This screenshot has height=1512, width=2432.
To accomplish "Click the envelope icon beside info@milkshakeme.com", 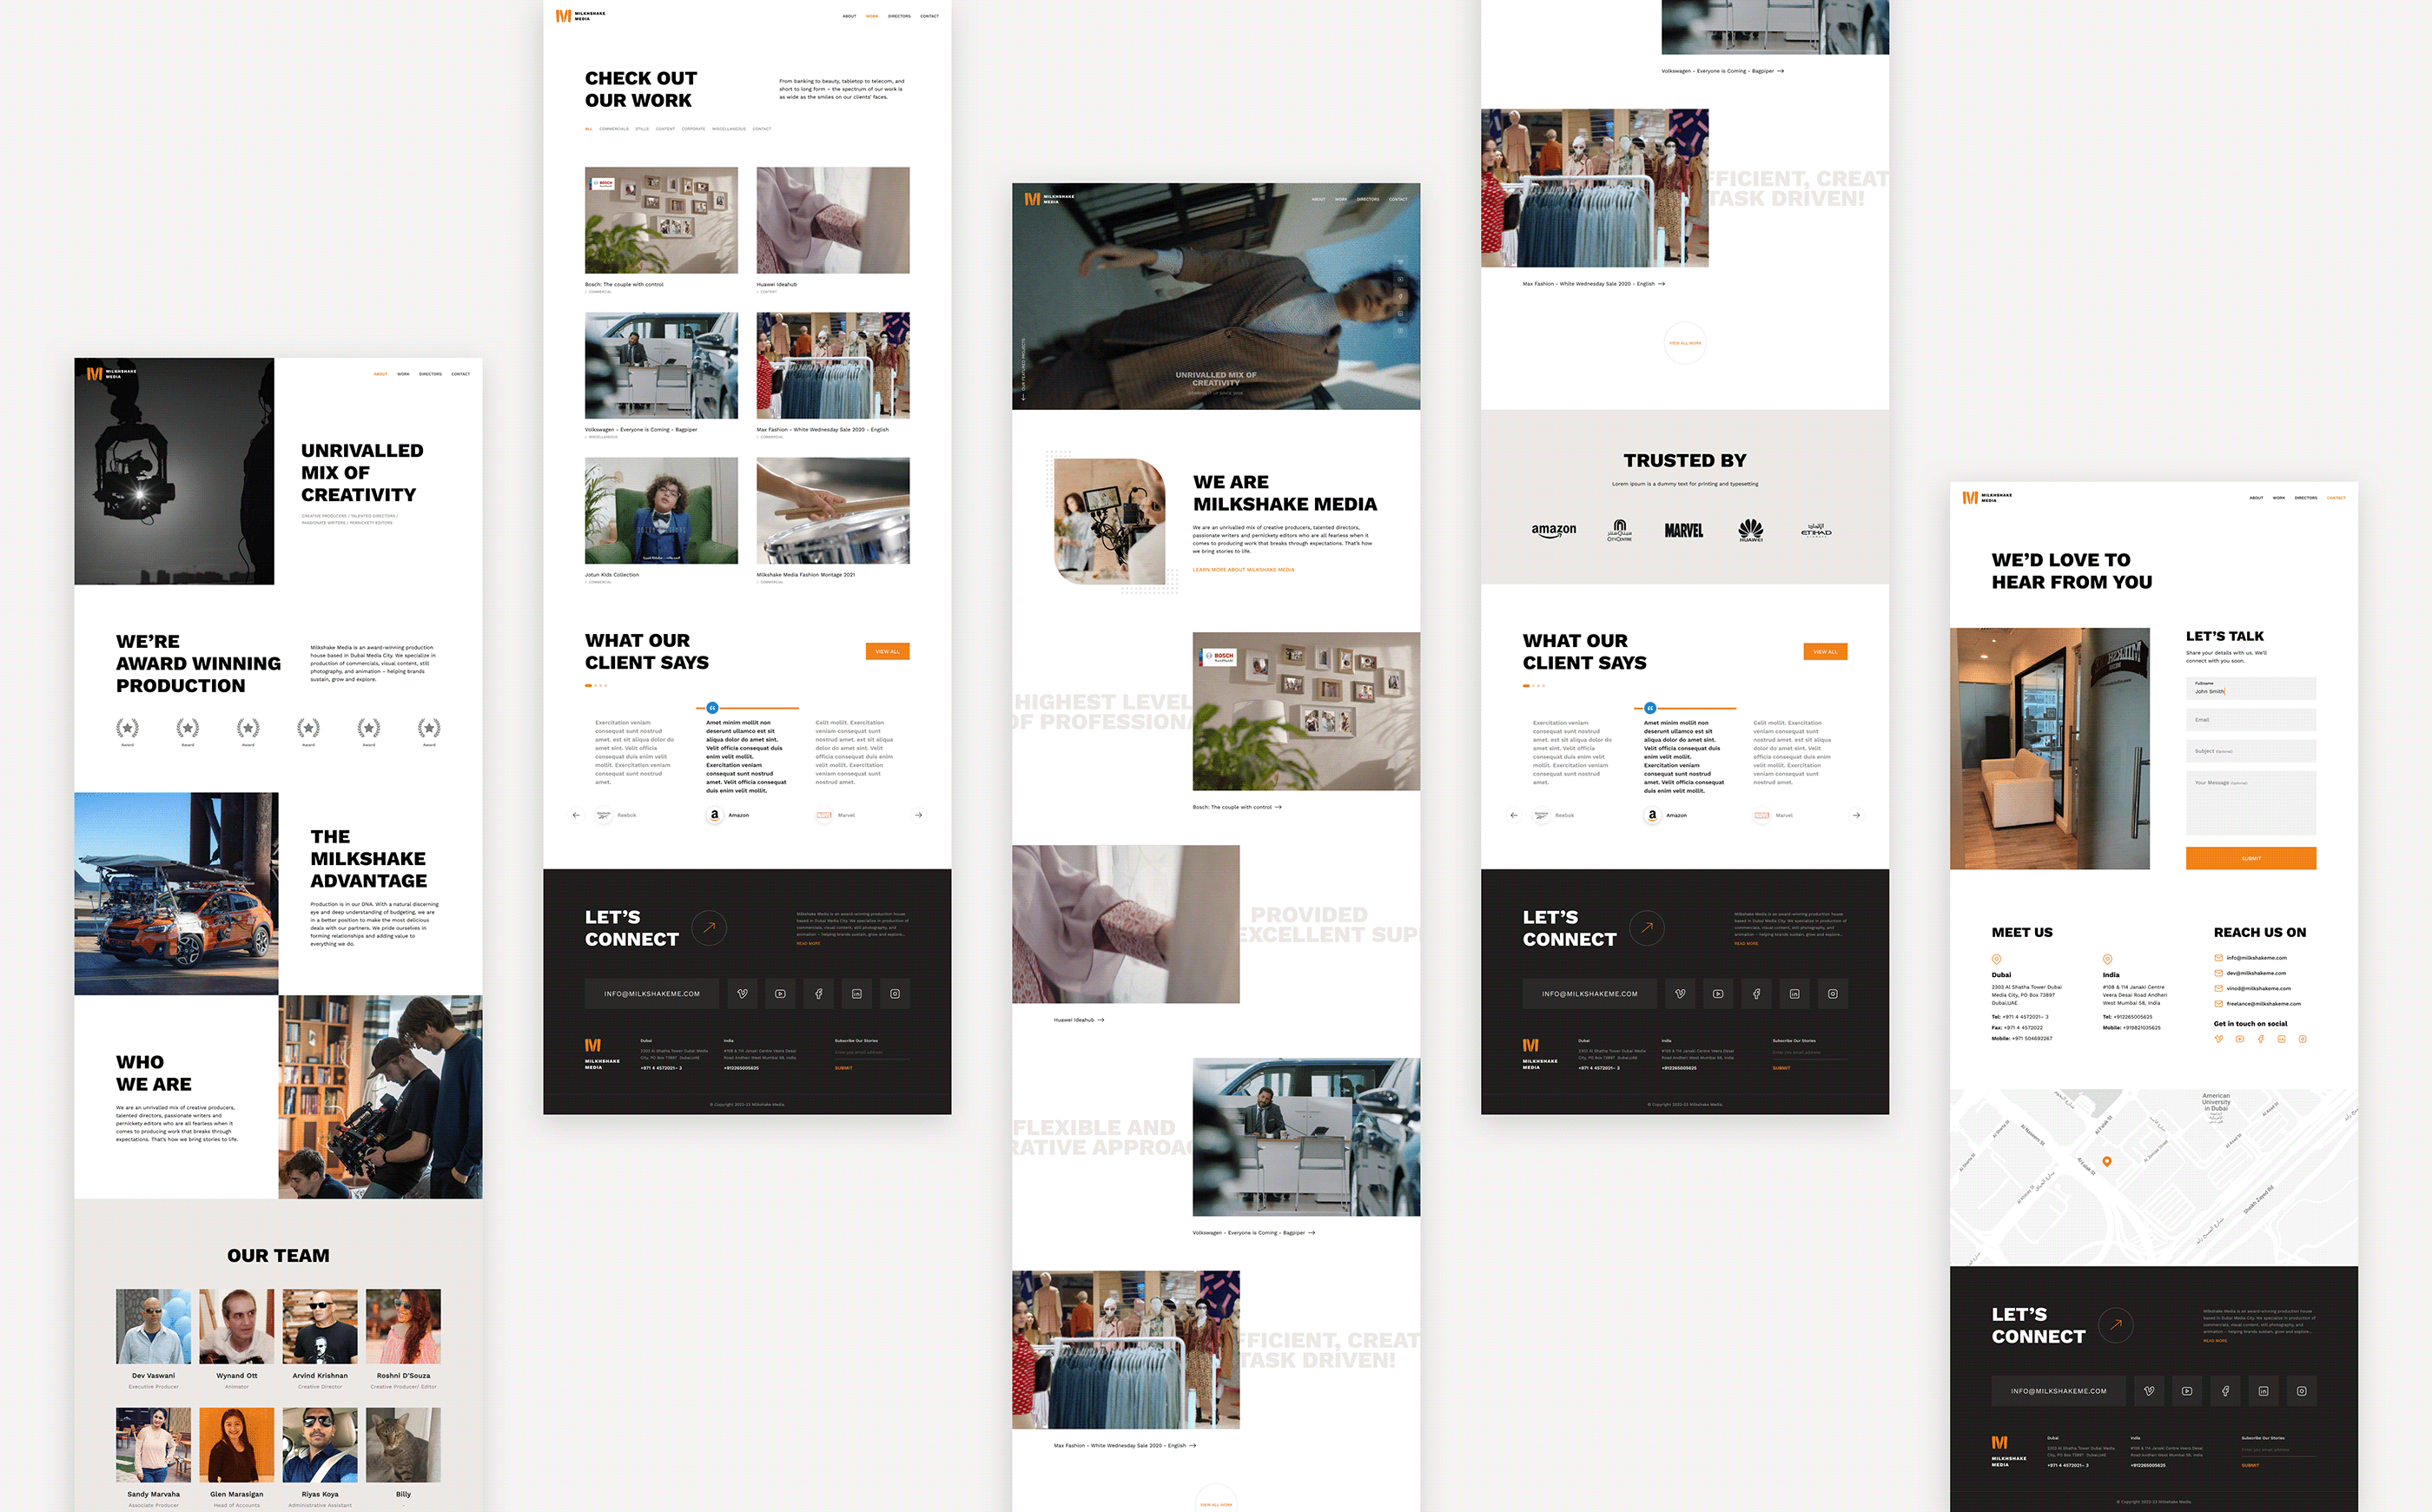I will click(x=2219, y=958).
